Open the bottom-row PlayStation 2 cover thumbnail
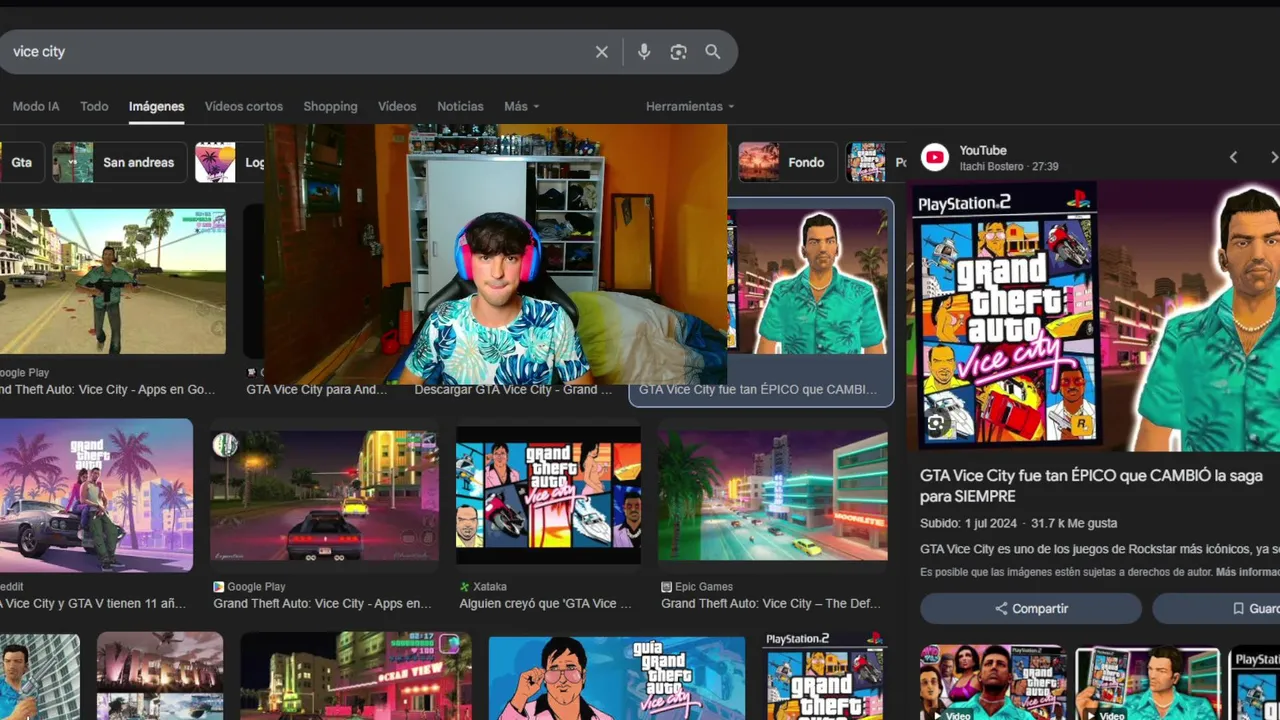 pyautogui.click(x=824, y=676)
